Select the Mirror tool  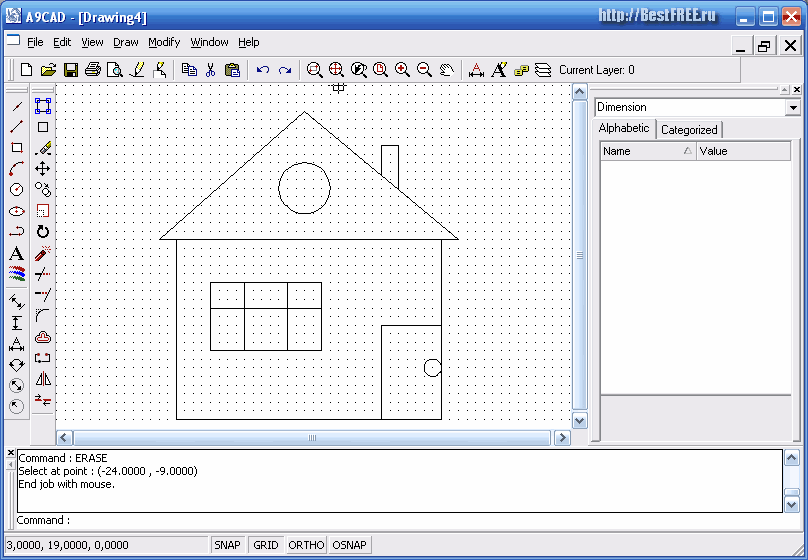pos(43,379)
